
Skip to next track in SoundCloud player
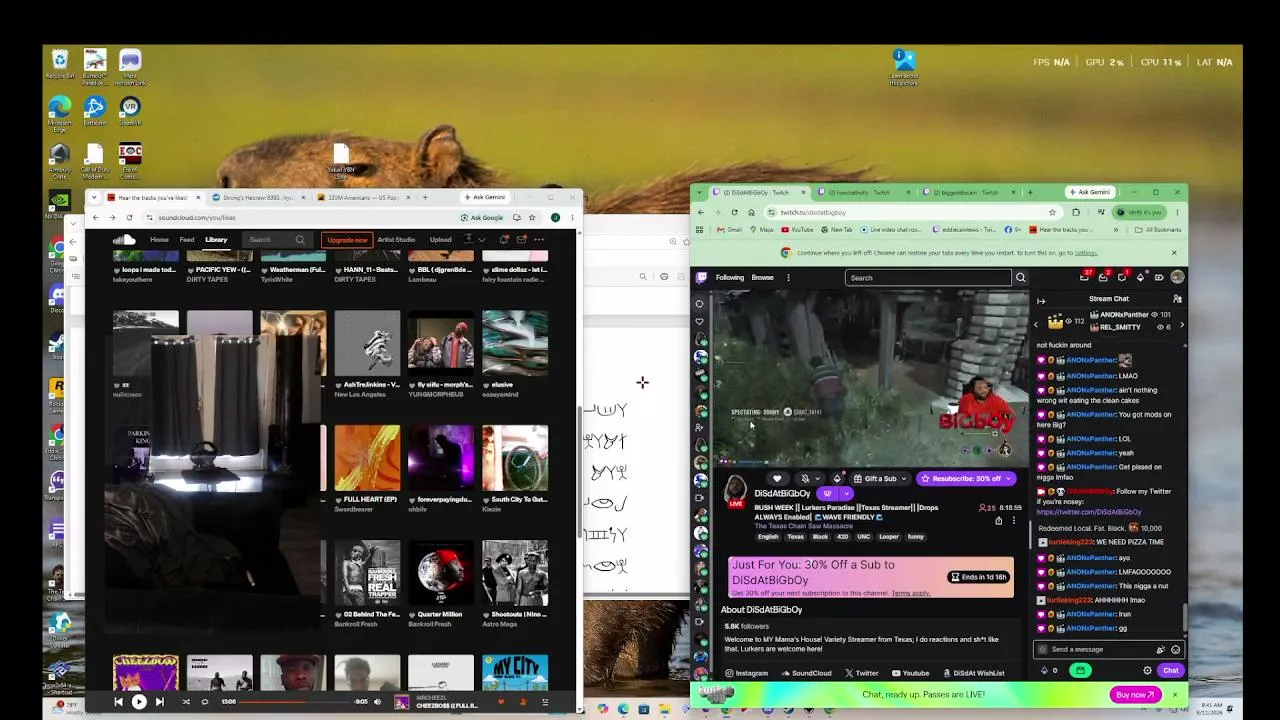tap(159, 702)
